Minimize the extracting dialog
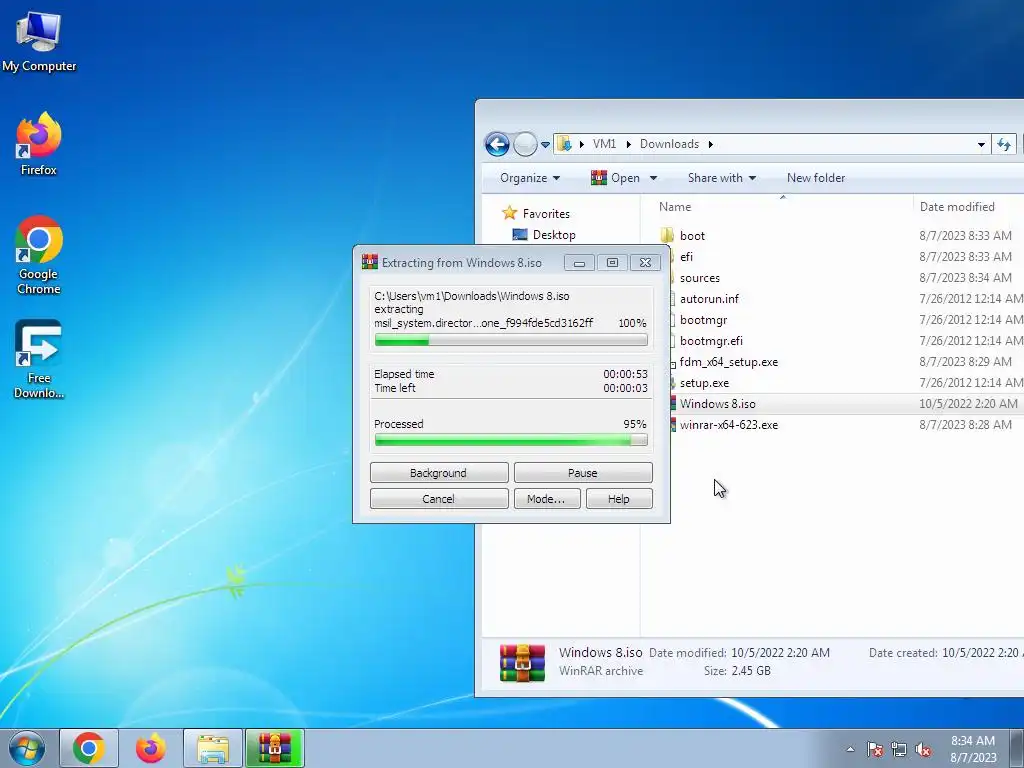The width and height of the screenshot is (1024, 768). pos(579,263)
